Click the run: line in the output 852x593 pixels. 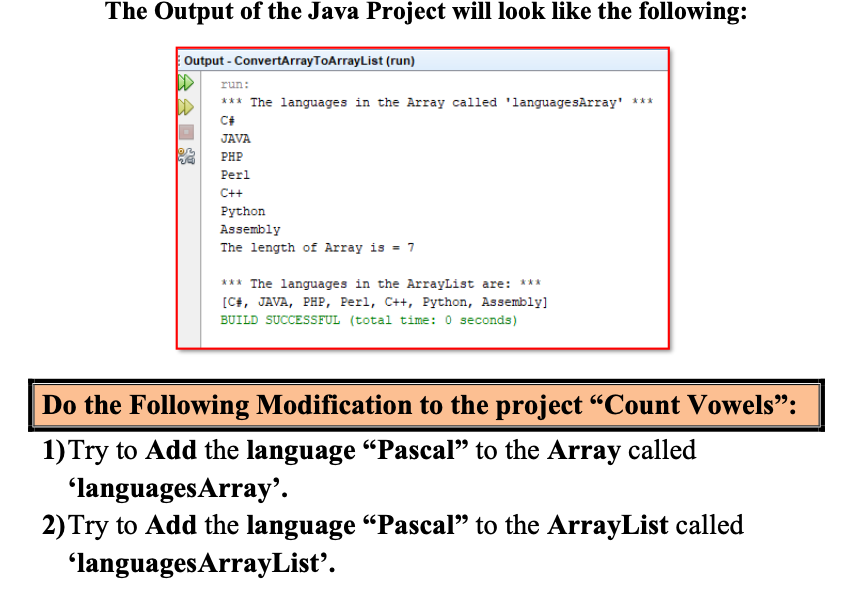pos(234,83)
